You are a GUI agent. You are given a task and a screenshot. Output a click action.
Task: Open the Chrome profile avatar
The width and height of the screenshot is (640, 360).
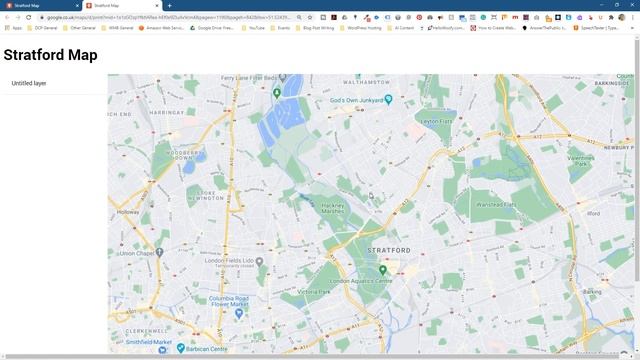tap(622, 18)
